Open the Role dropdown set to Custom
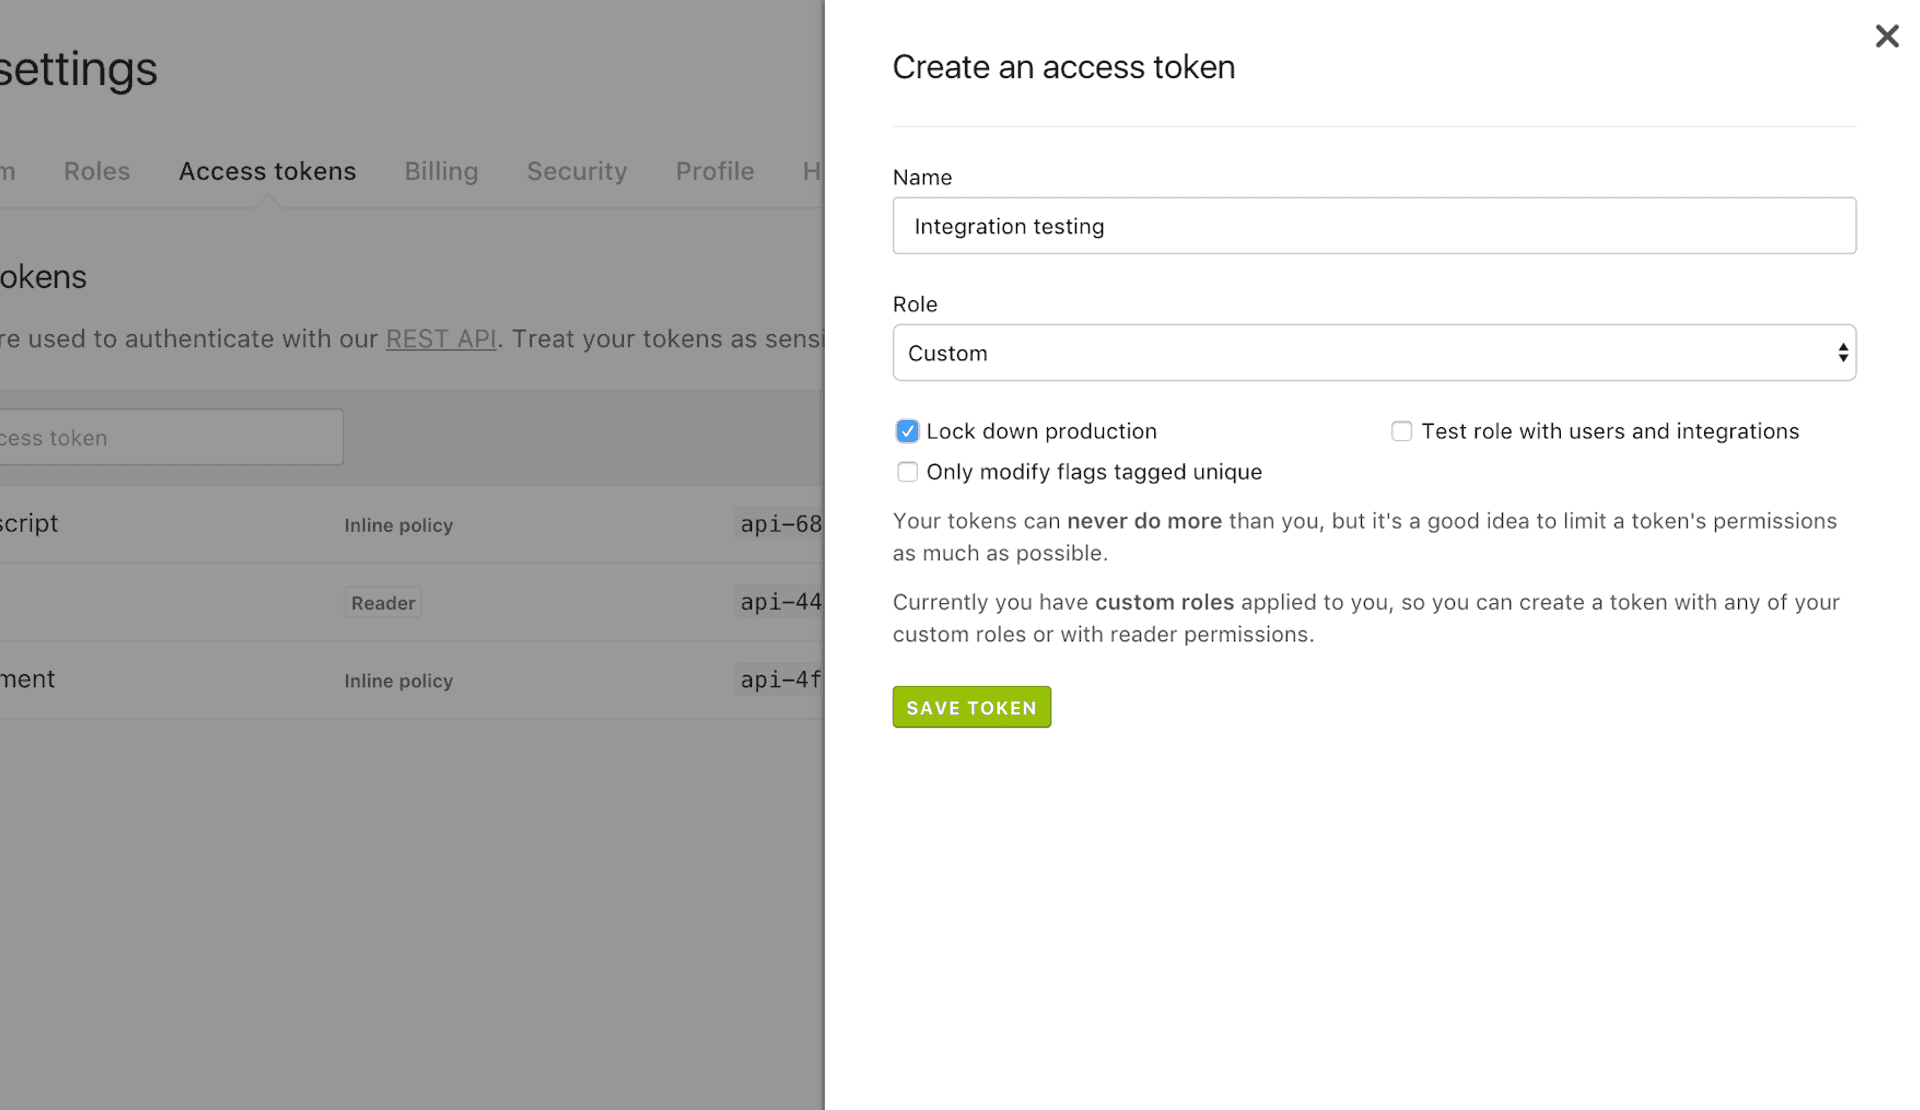Image resolution: width=1920 pixels, height=1110 pixels. click(1372, 353)
